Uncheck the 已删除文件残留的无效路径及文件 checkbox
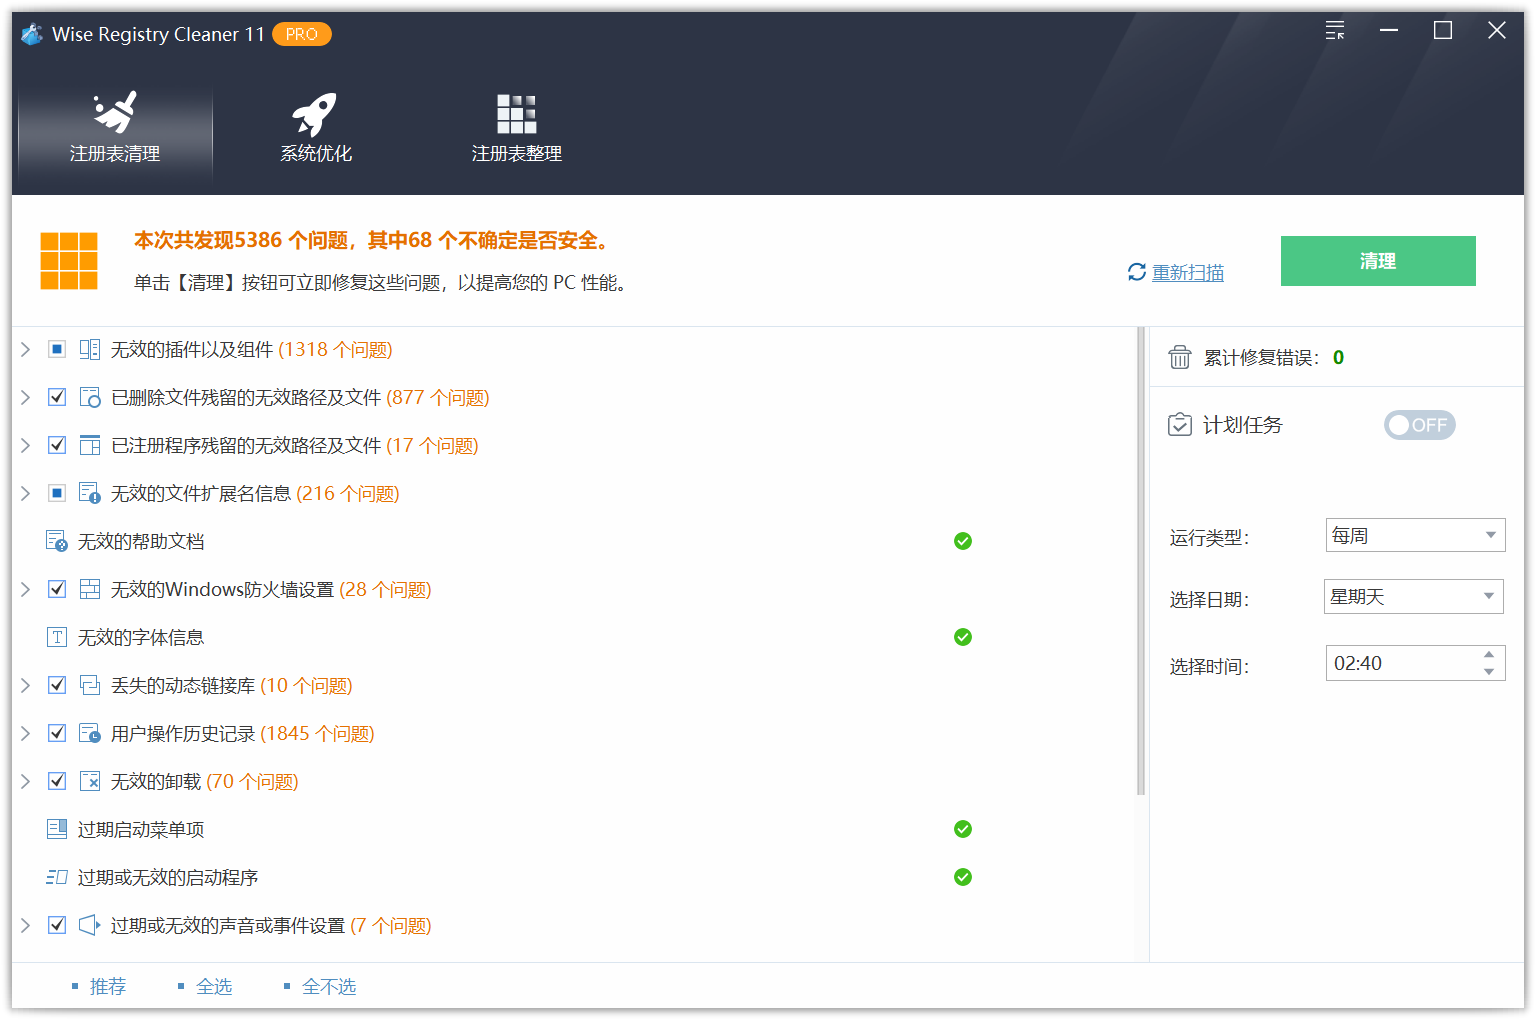This screenshot has width=1536, height=1020. (57, 397)
